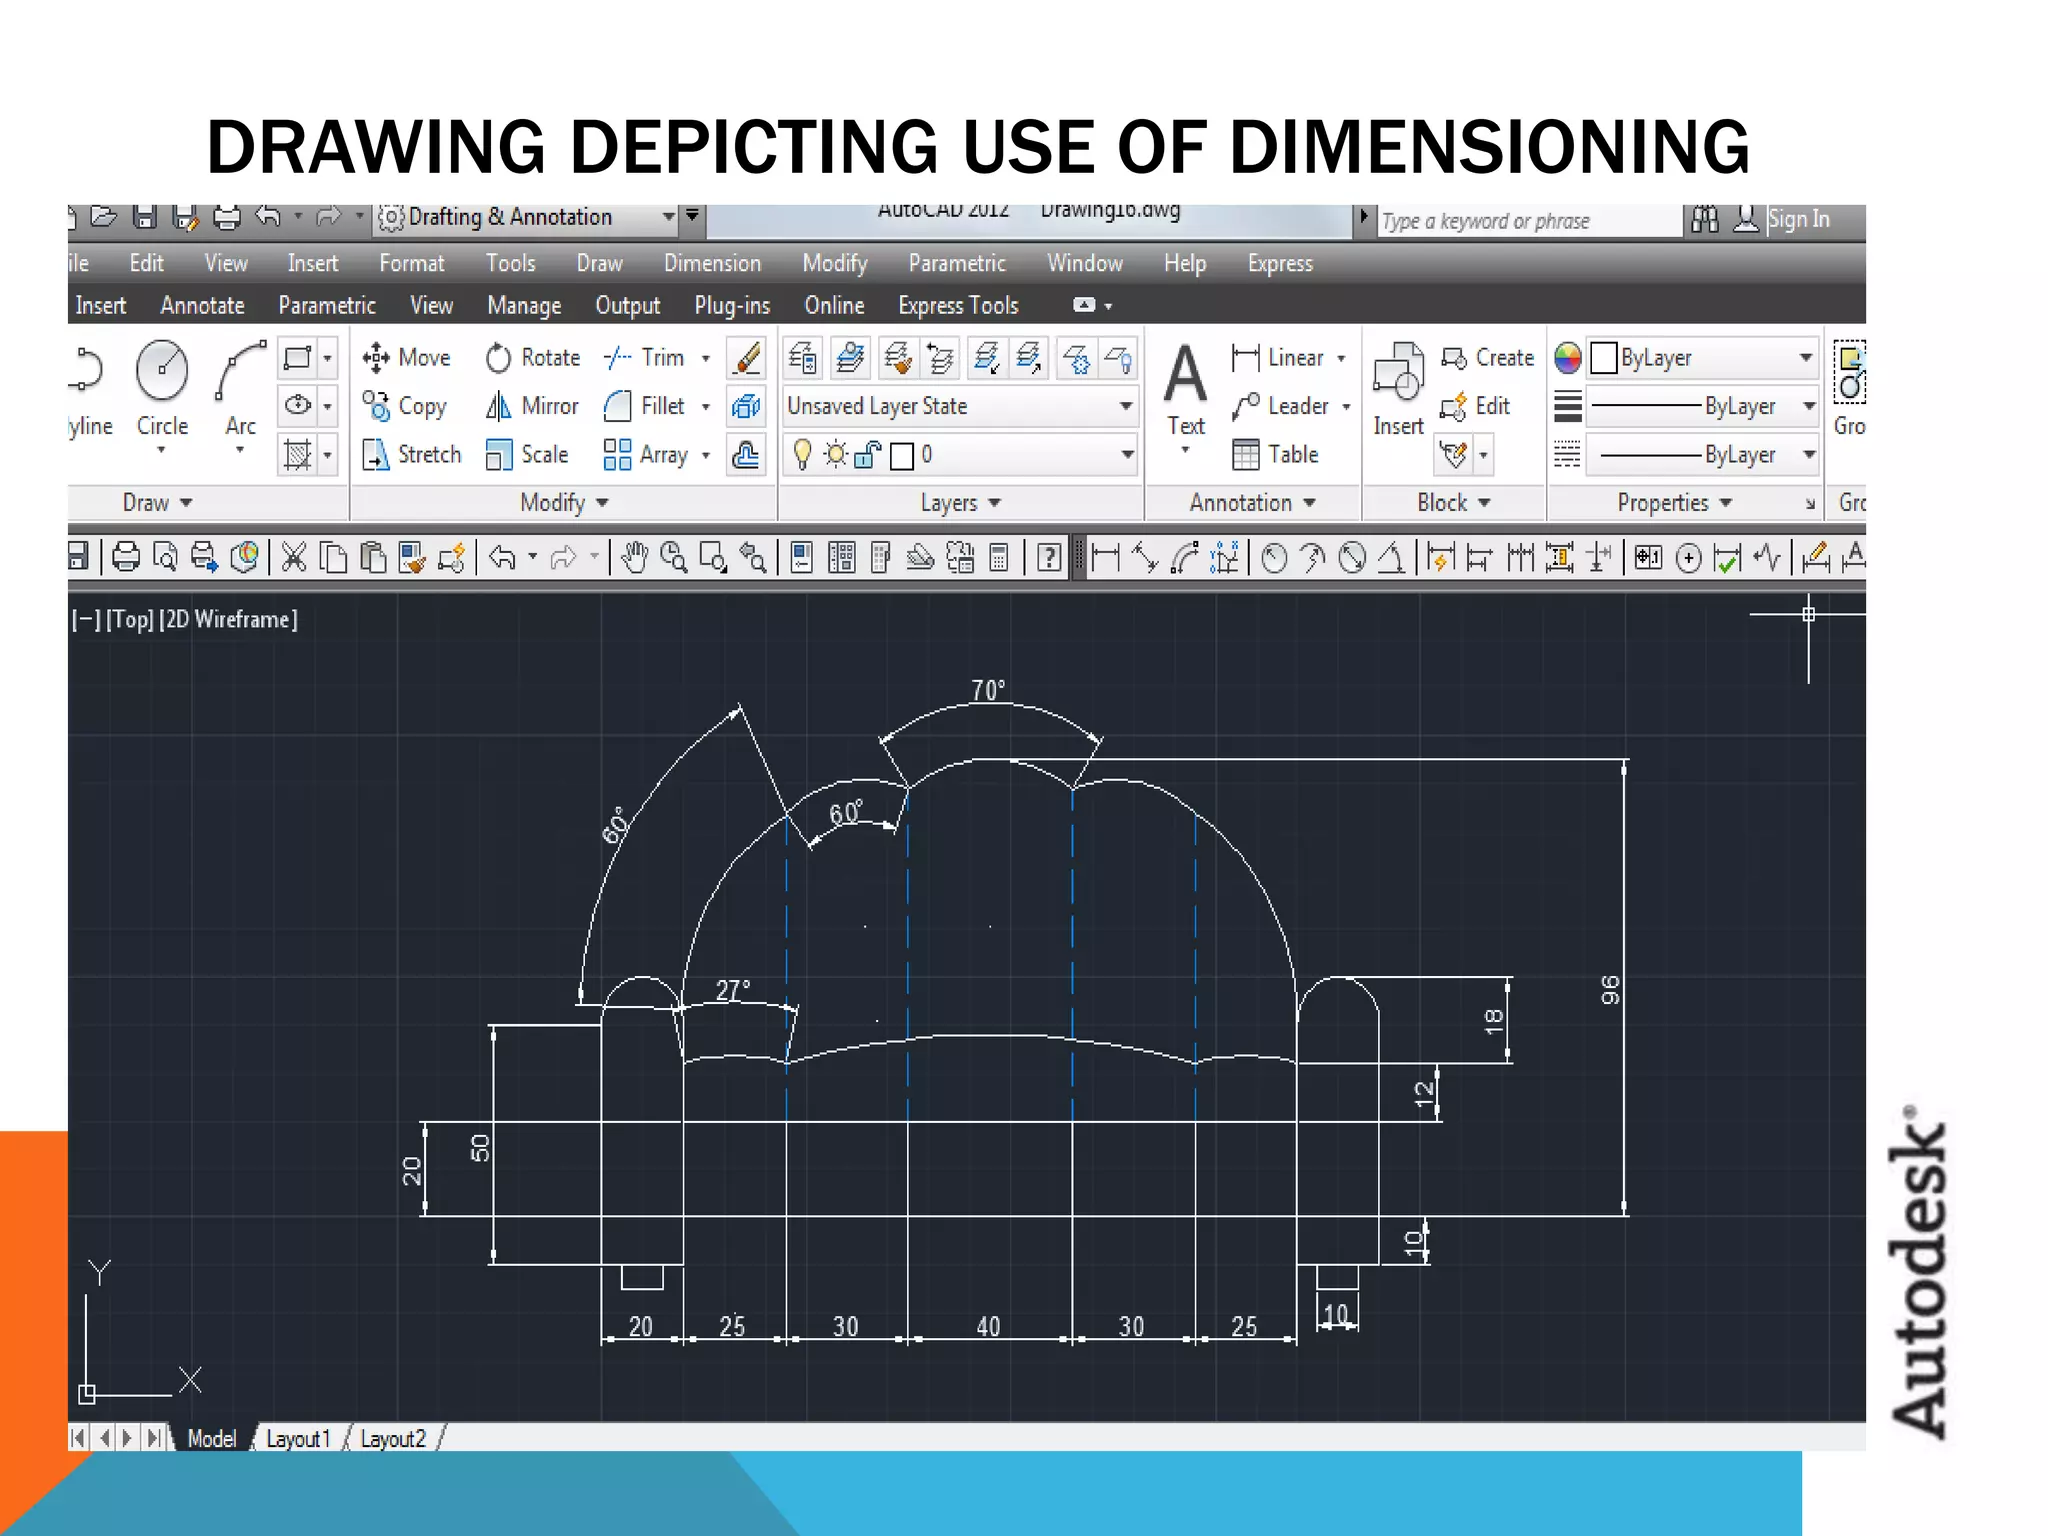Click the Pan hand icon in toolbar
The width and height of the screenshot is (2048, 1536).
coord(634,557)
